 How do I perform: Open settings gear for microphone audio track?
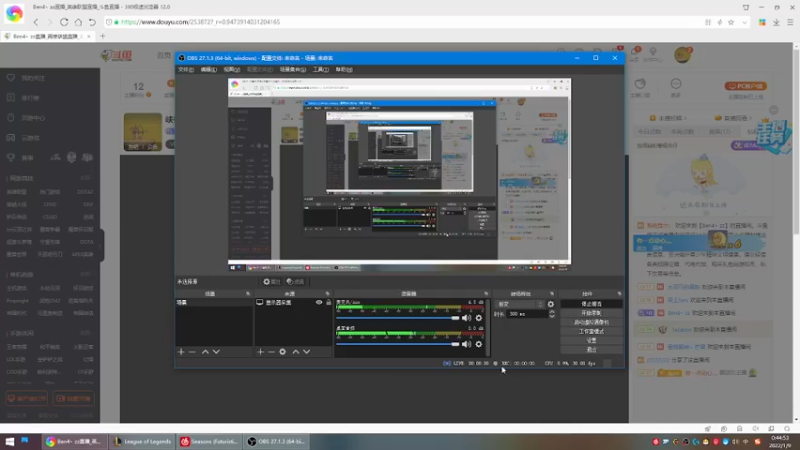(x=478, y=318)
